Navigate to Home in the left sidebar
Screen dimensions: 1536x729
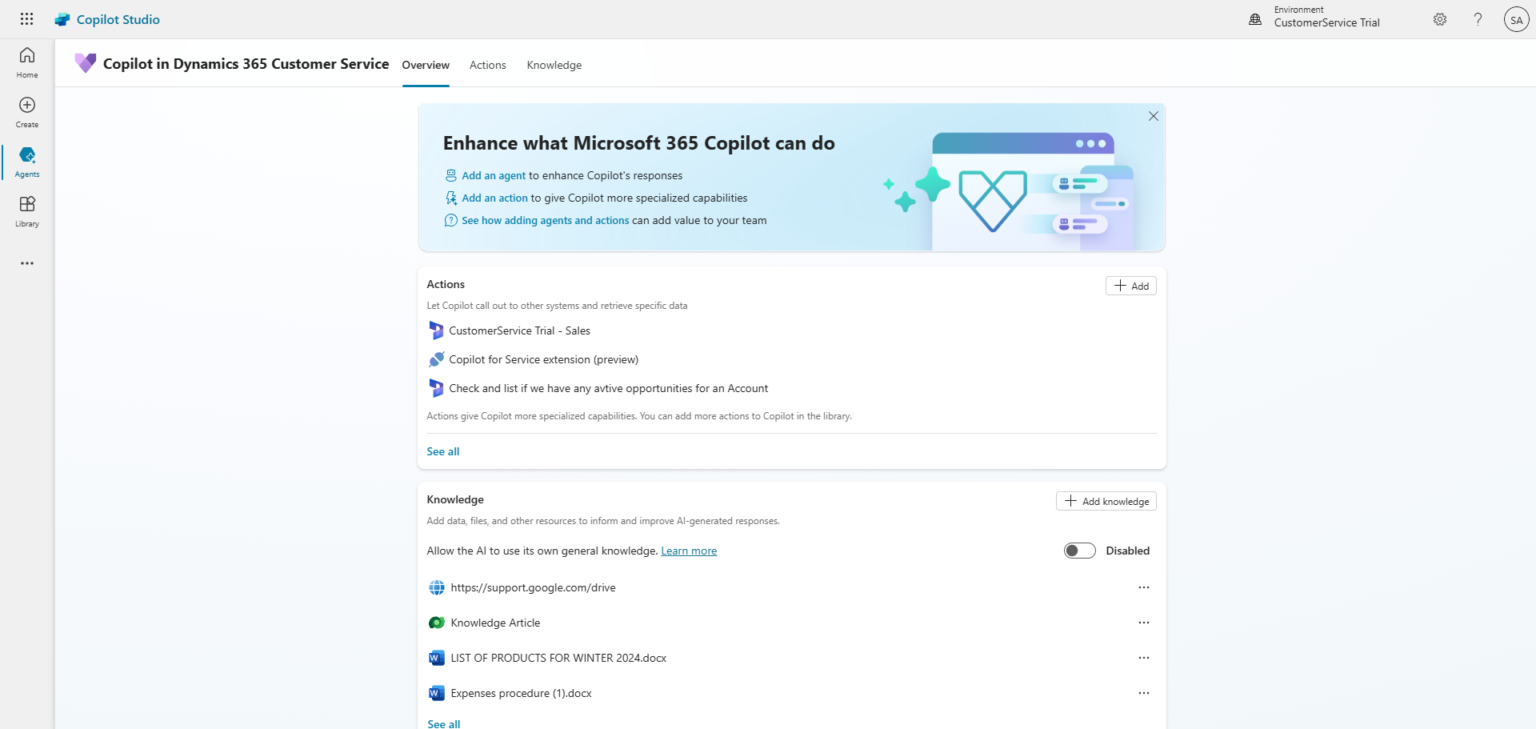[26, 61]
